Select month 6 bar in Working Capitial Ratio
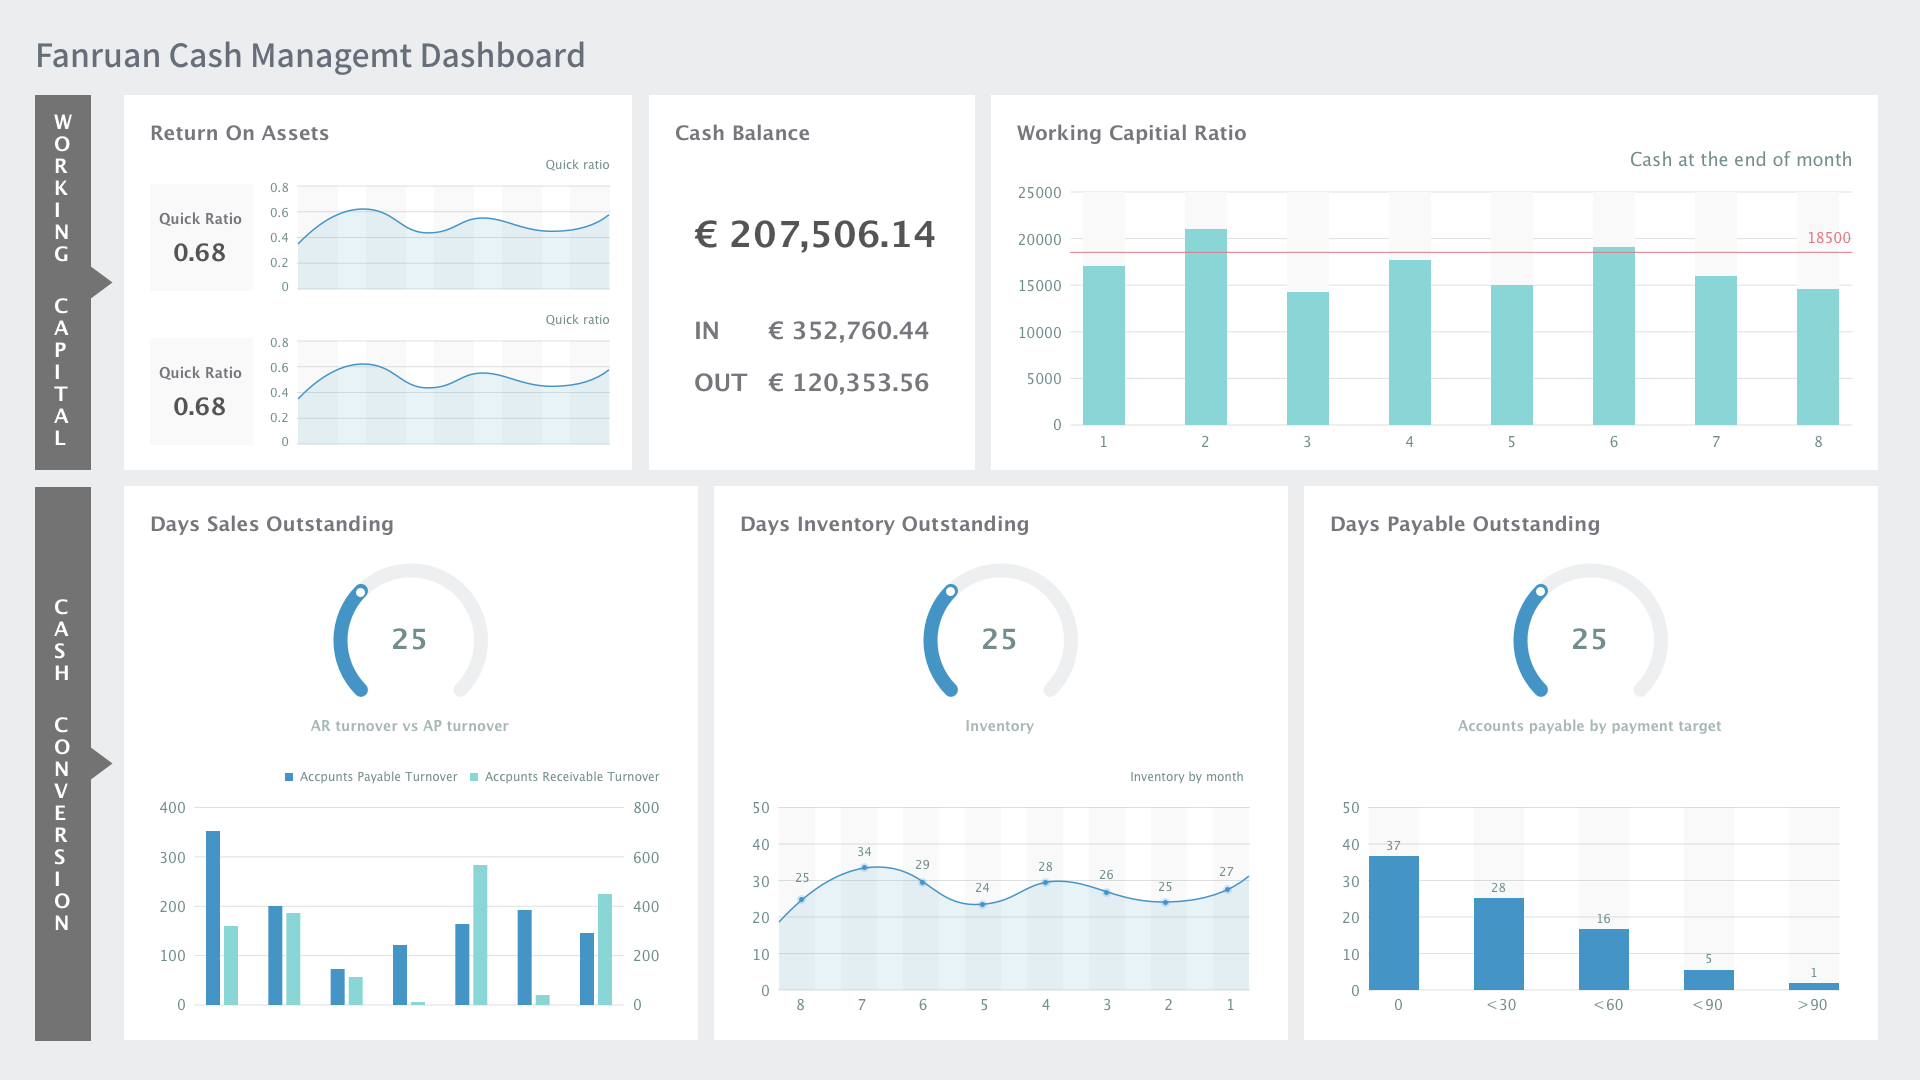The height and width of the screenshot is (1080, 1920). point(1613,335)
